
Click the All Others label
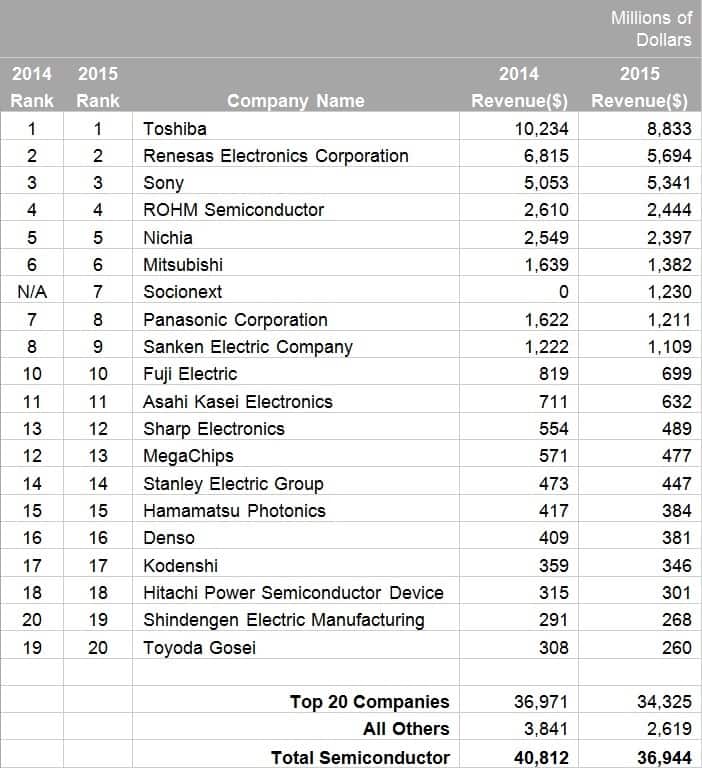point(406,728)
